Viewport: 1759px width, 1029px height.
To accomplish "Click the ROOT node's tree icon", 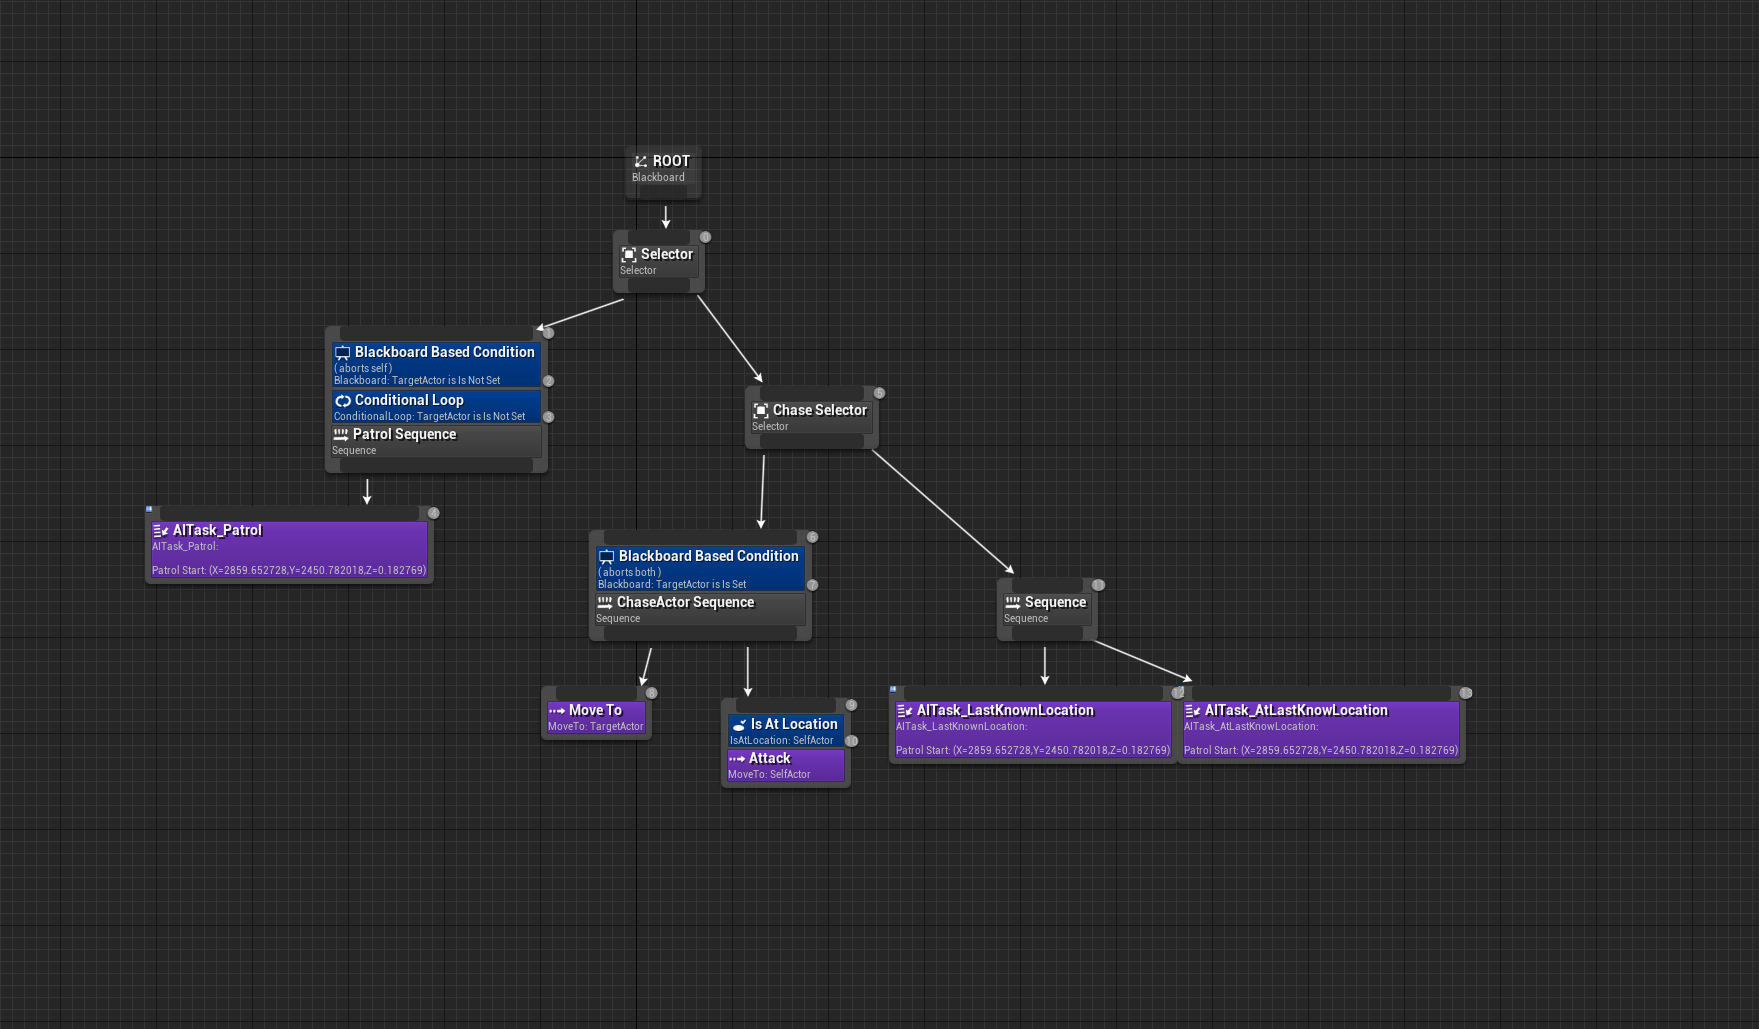I will coord(641,161).
